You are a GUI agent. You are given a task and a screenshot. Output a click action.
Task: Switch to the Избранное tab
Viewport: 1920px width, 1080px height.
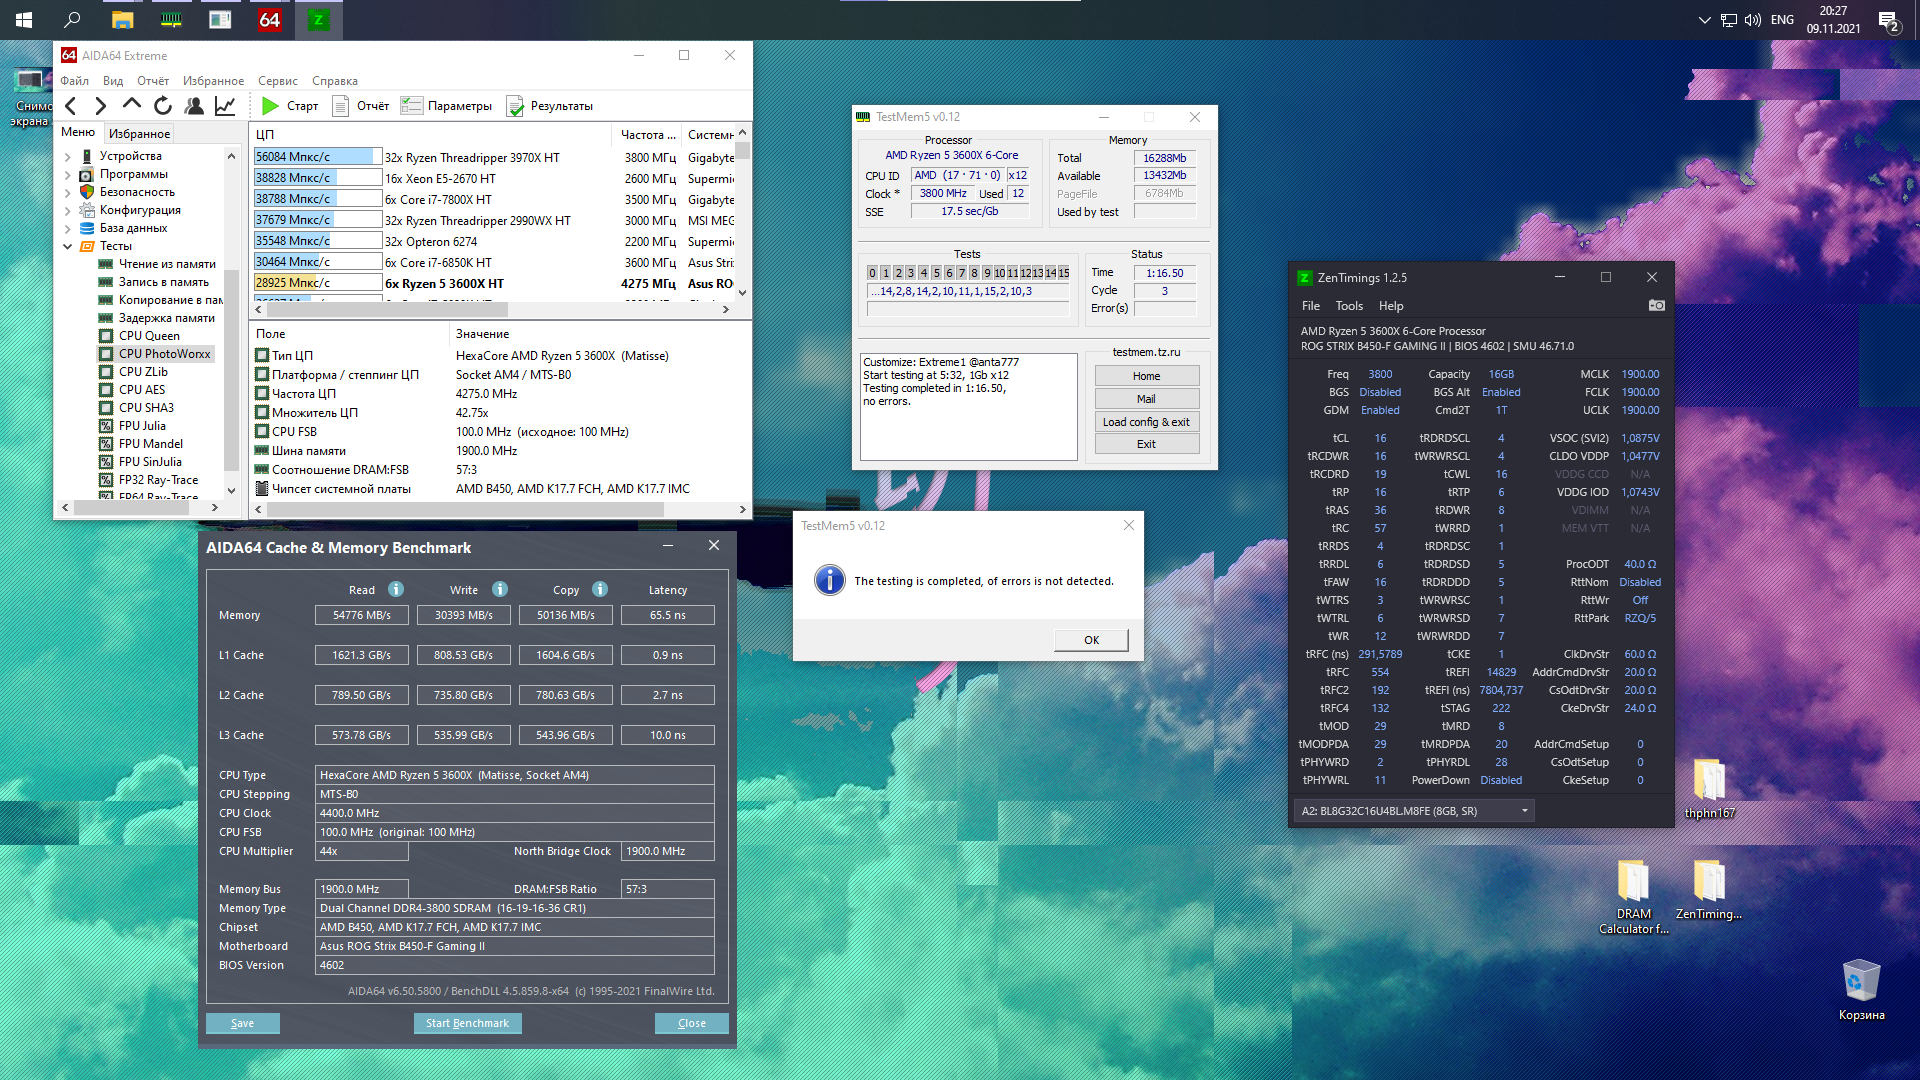tap(139, 134)
